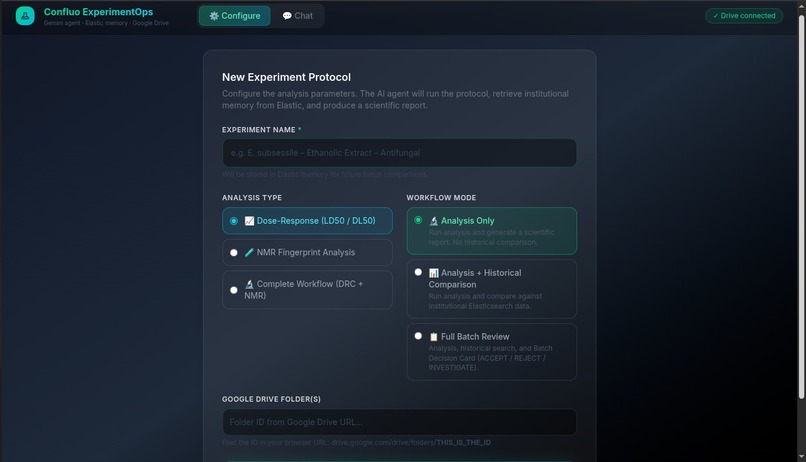Click the microscope icon beside Analysis Only
806x462 pixels.
[433, 221]
